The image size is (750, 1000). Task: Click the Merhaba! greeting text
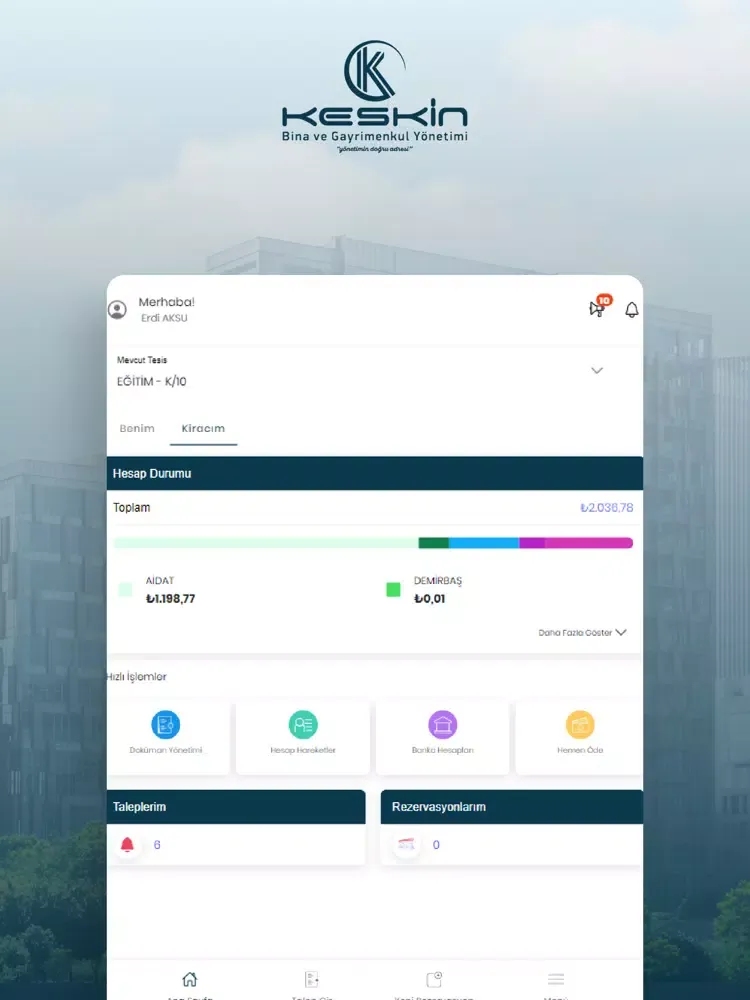click(x=166, y=302)
